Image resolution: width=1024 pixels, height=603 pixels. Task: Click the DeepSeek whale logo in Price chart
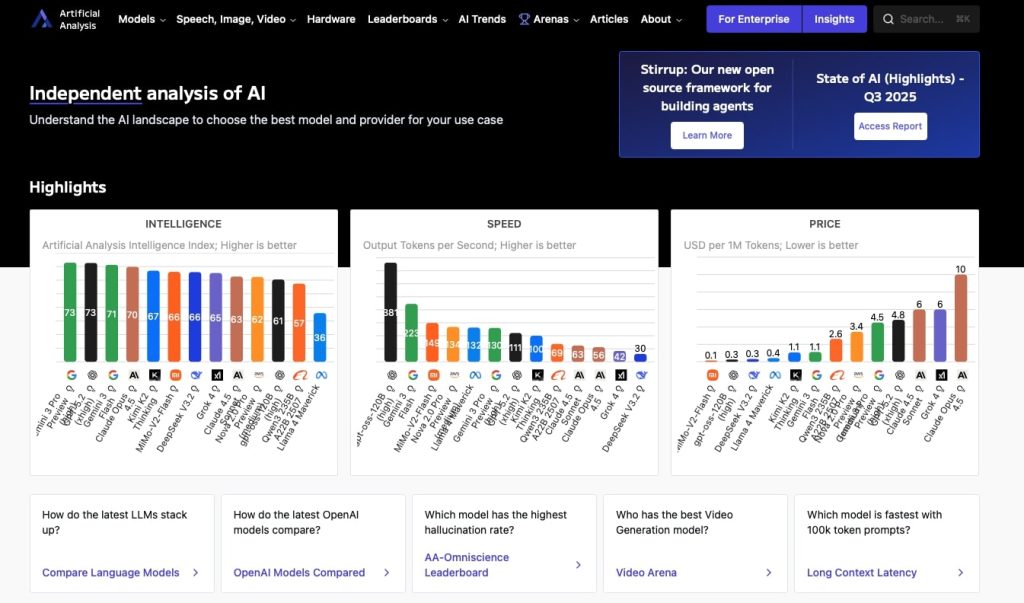(753, 374)
